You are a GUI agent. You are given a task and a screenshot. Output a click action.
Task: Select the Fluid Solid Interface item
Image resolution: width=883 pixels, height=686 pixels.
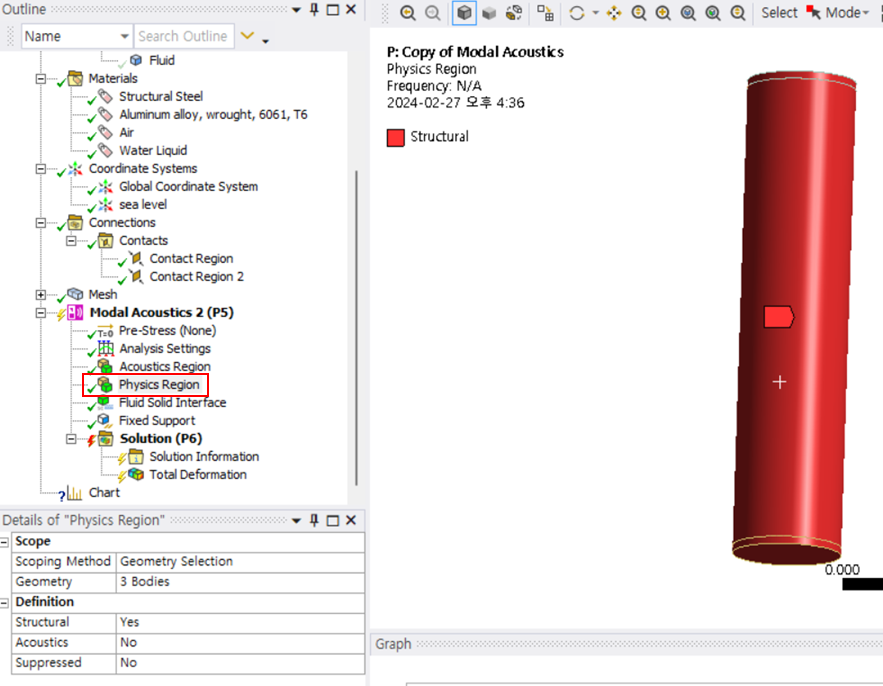coord(172,403)
